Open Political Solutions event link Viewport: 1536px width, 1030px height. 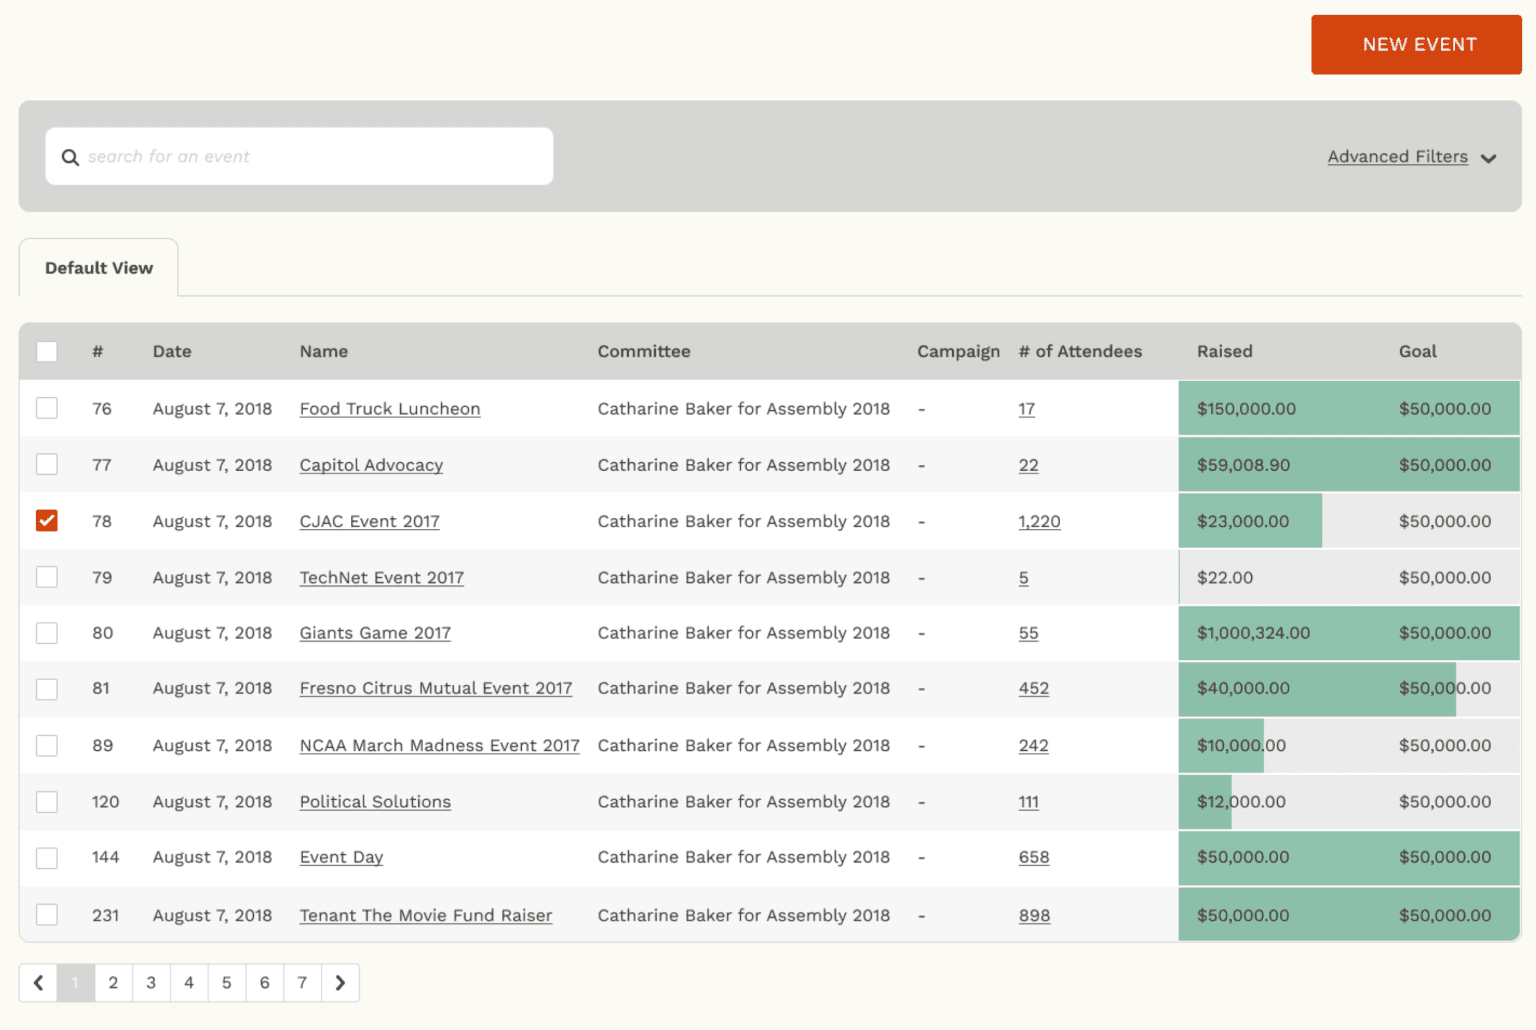[x=375, y=802]
